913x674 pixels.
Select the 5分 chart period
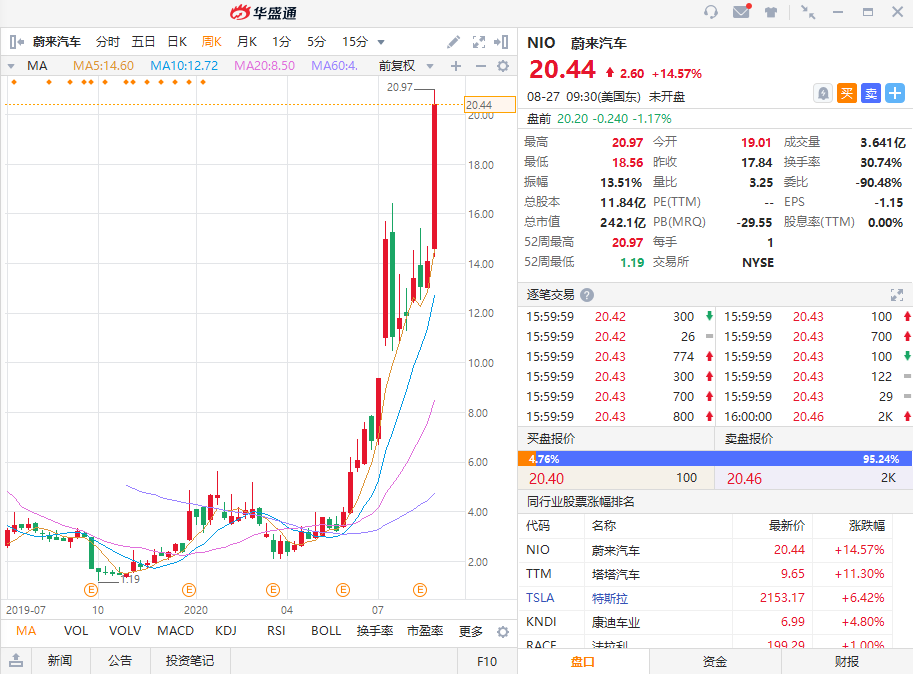(x=316, y=42)
